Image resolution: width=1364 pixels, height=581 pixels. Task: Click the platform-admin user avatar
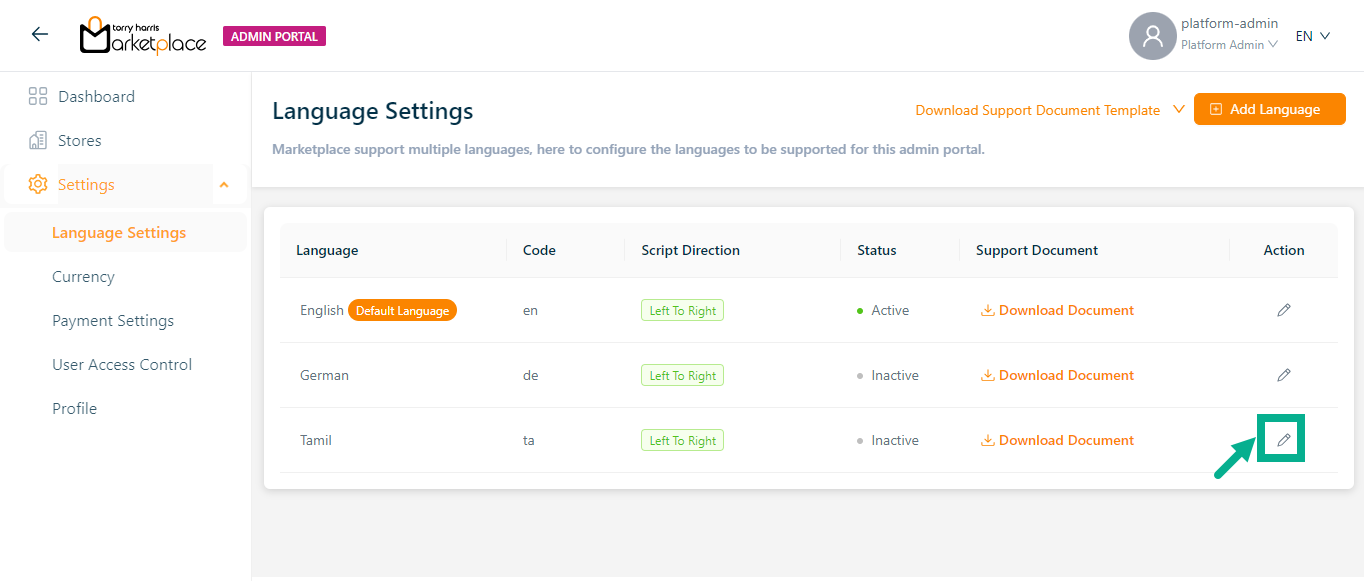coord(1152,36)
